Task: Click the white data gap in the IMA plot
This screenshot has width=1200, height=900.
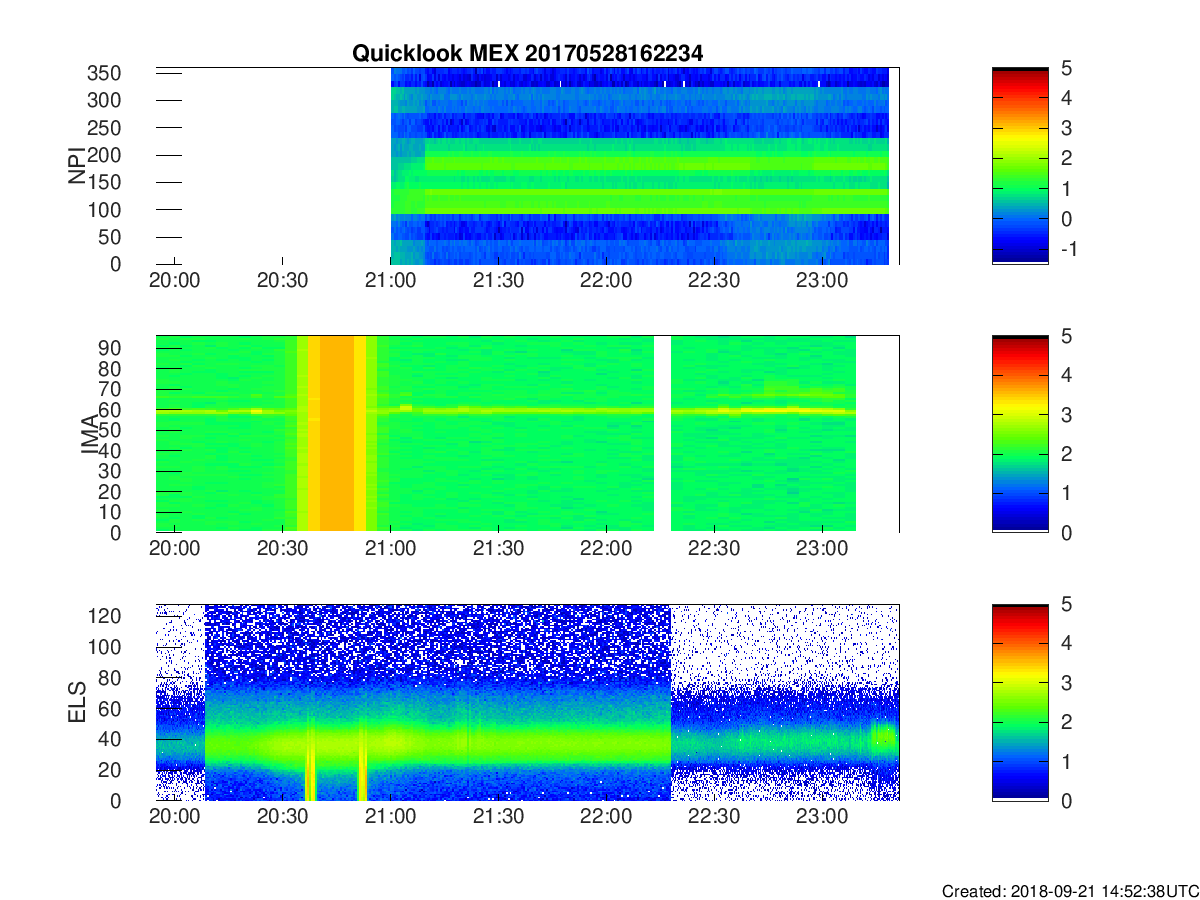Action: pyautogui.click(x=662, y=434)
